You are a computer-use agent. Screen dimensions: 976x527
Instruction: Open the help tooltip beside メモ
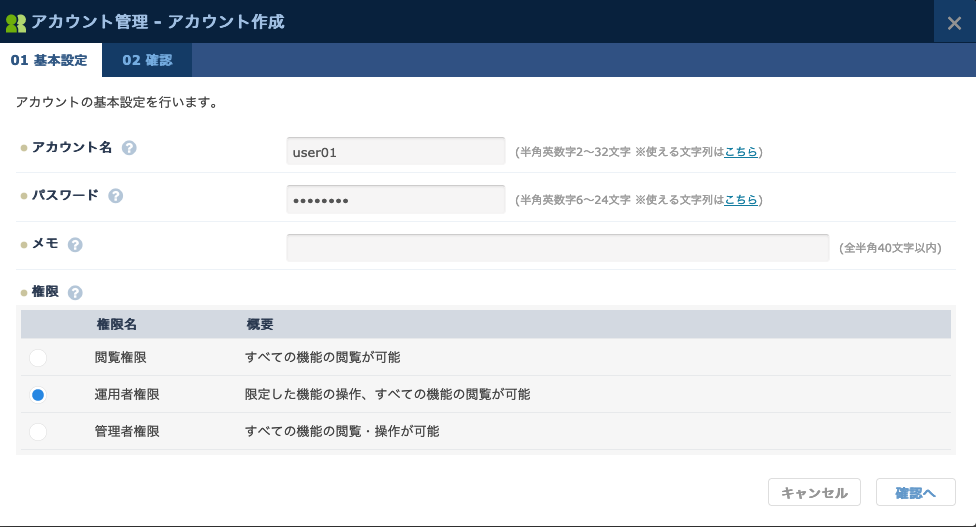click(x=75, y=244)
